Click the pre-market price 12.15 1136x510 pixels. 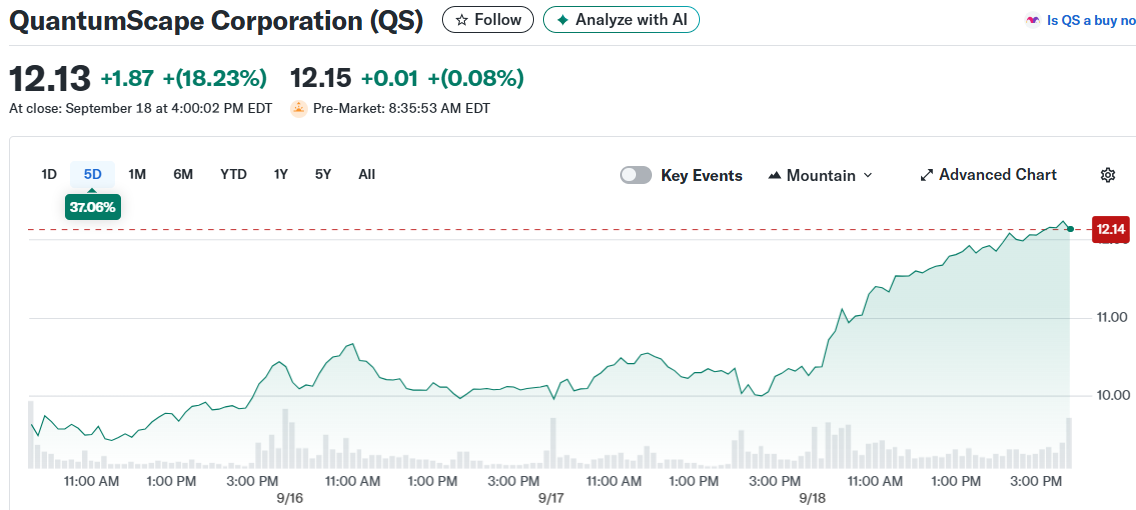click(321, 78)
